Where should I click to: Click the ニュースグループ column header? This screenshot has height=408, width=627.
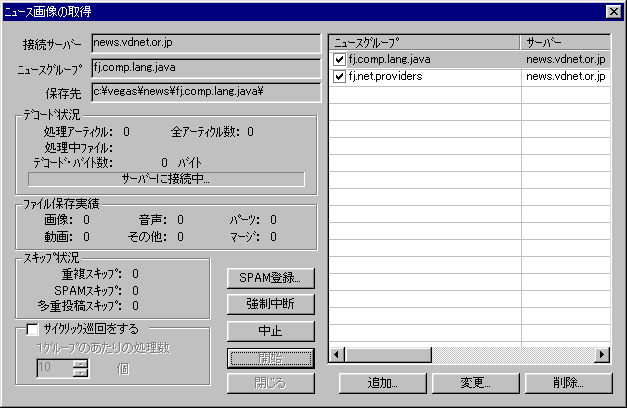point(425,42)
